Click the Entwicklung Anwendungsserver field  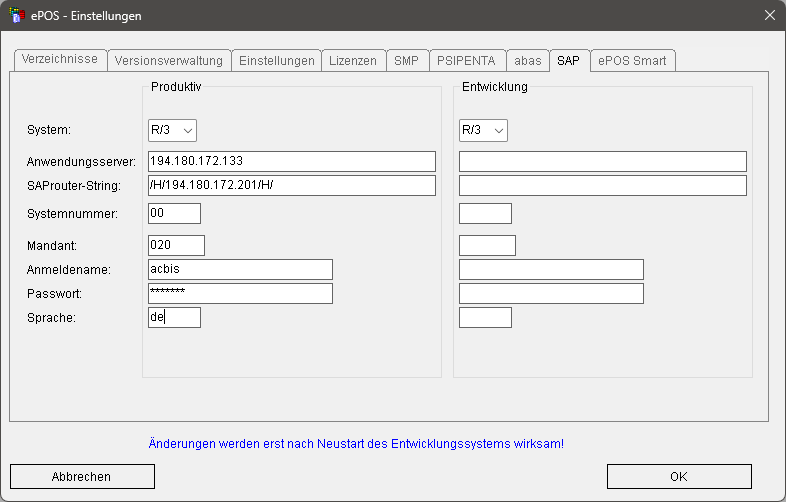603,161
